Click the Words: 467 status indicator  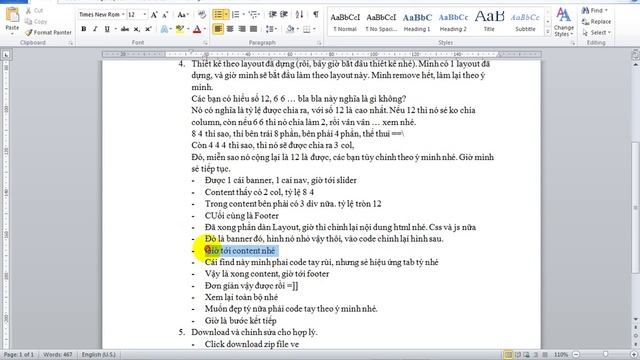click(x=58, y=354)
